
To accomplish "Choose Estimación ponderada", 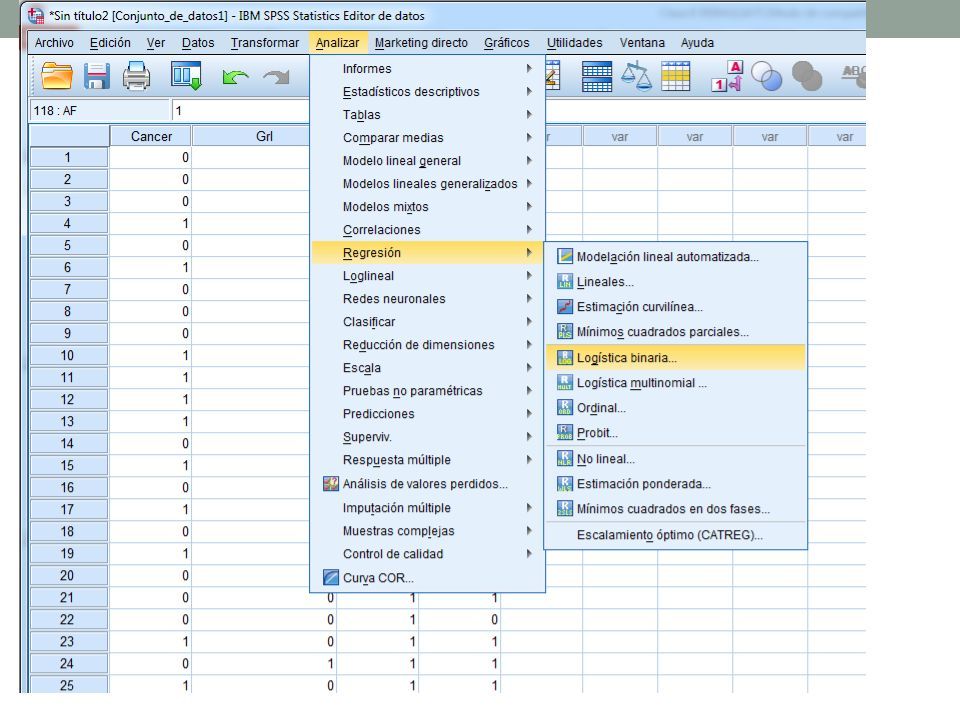I will coord(675,484).
